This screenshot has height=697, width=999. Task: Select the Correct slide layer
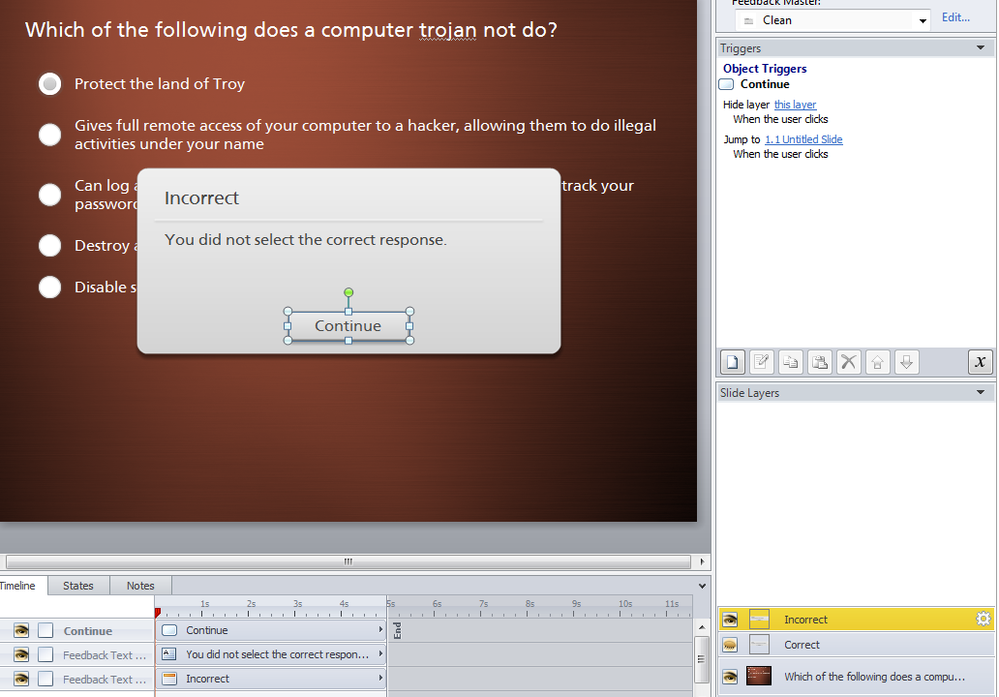856,645
